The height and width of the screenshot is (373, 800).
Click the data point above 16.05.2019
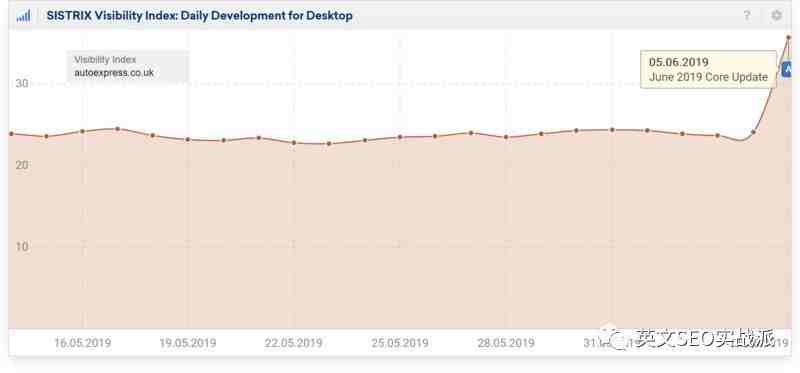click(82, 131)
